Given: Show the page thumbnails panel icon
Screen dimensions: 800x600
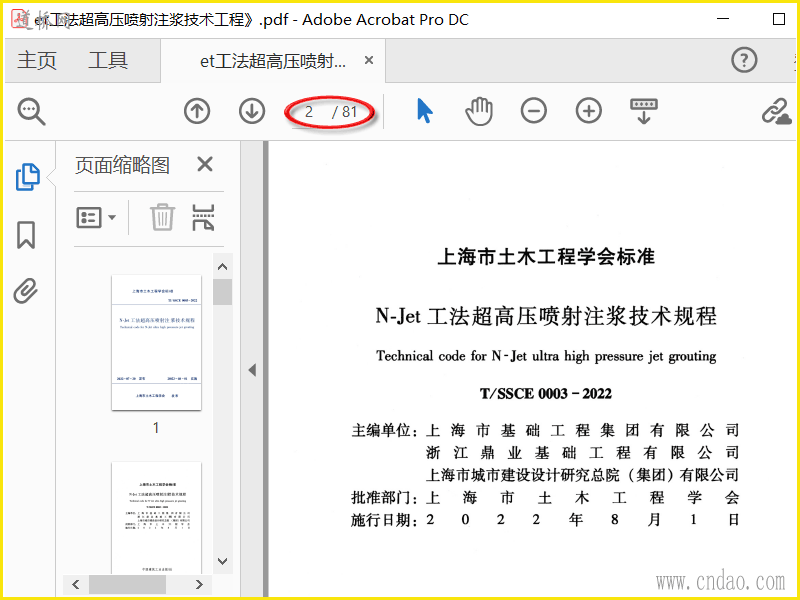Looking at the screenshot, I should point(28,177).
